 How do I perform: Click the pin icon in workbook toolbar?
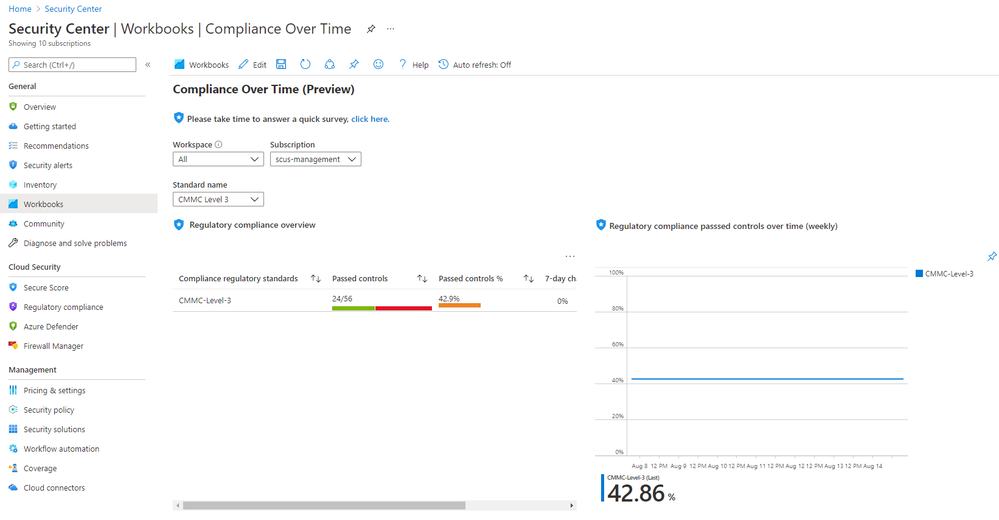pos(354,64)
